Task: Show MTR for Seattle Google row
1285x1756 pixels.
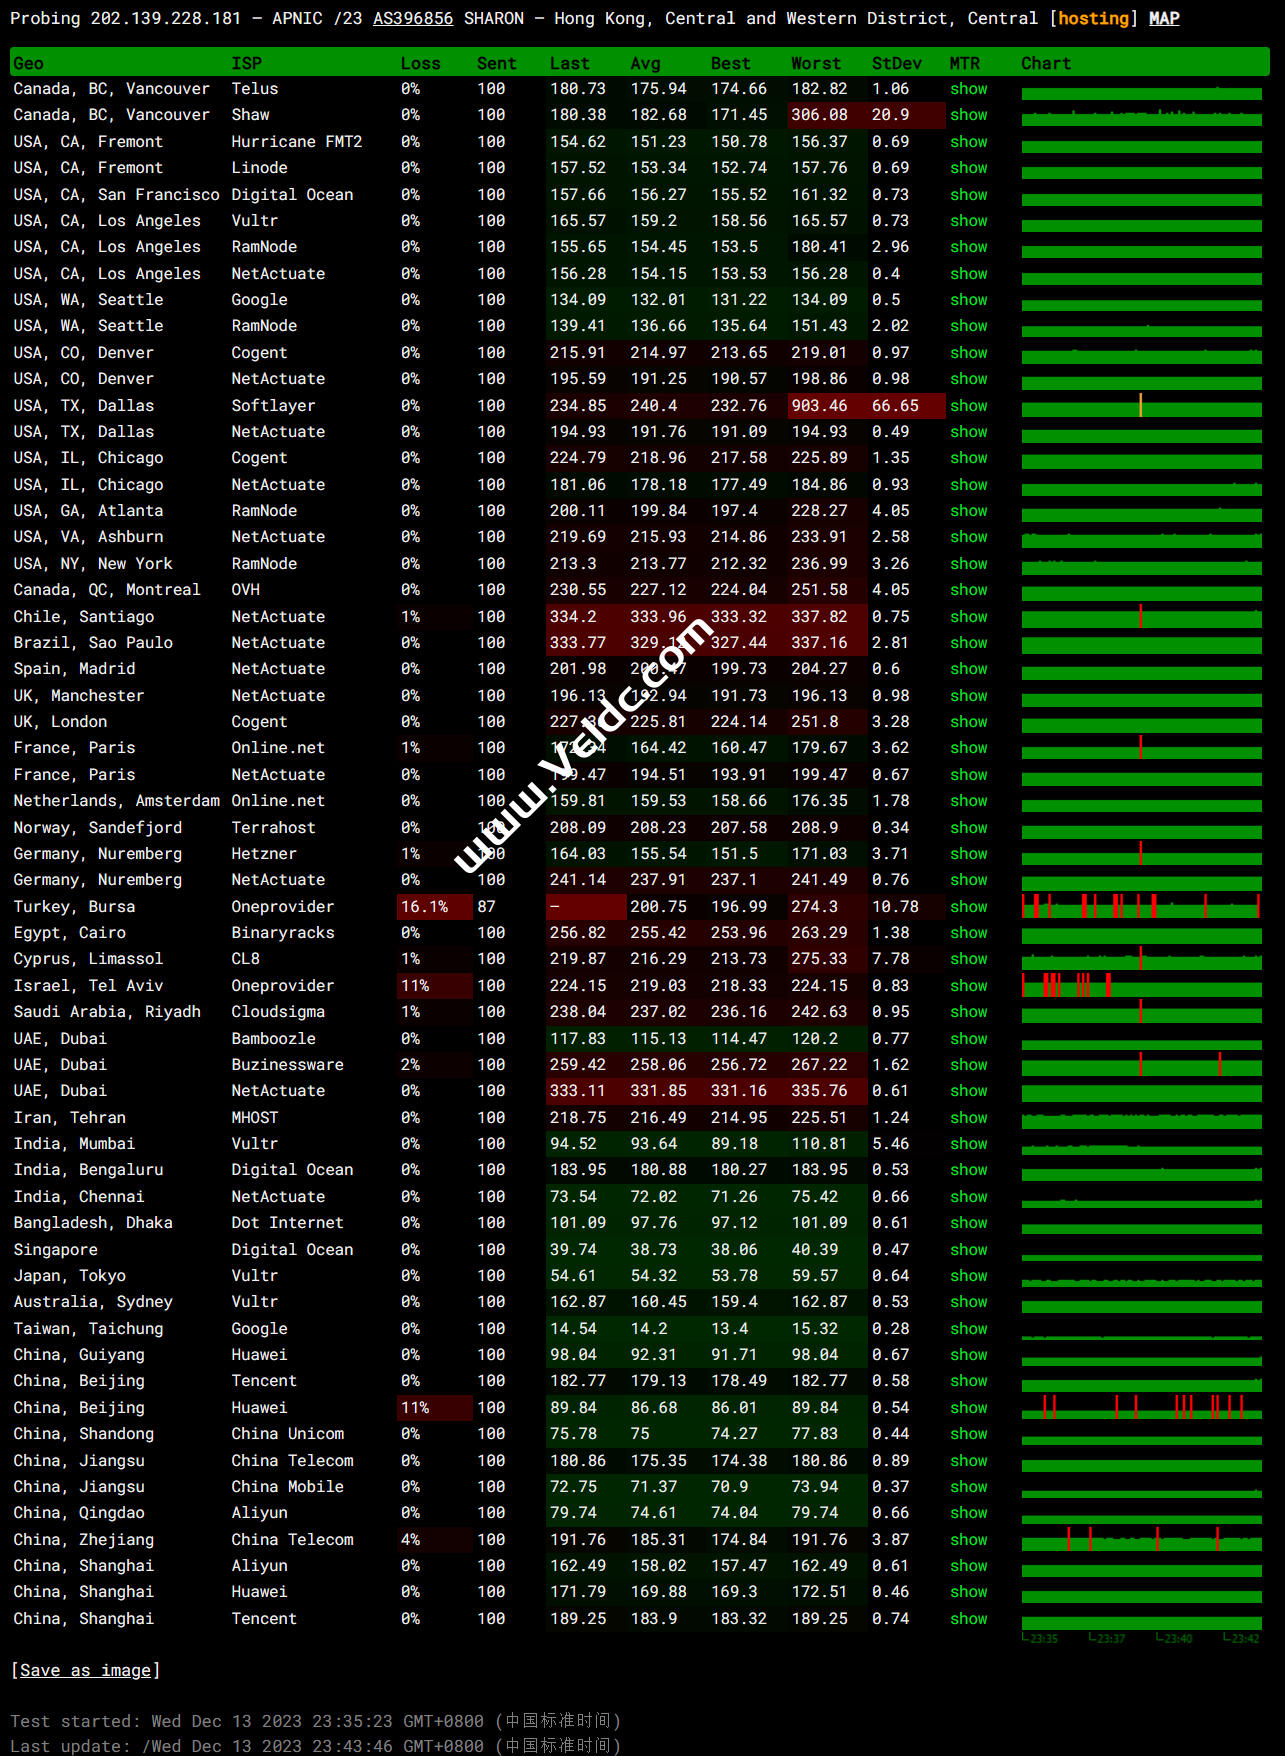Action: coord(969,300)
